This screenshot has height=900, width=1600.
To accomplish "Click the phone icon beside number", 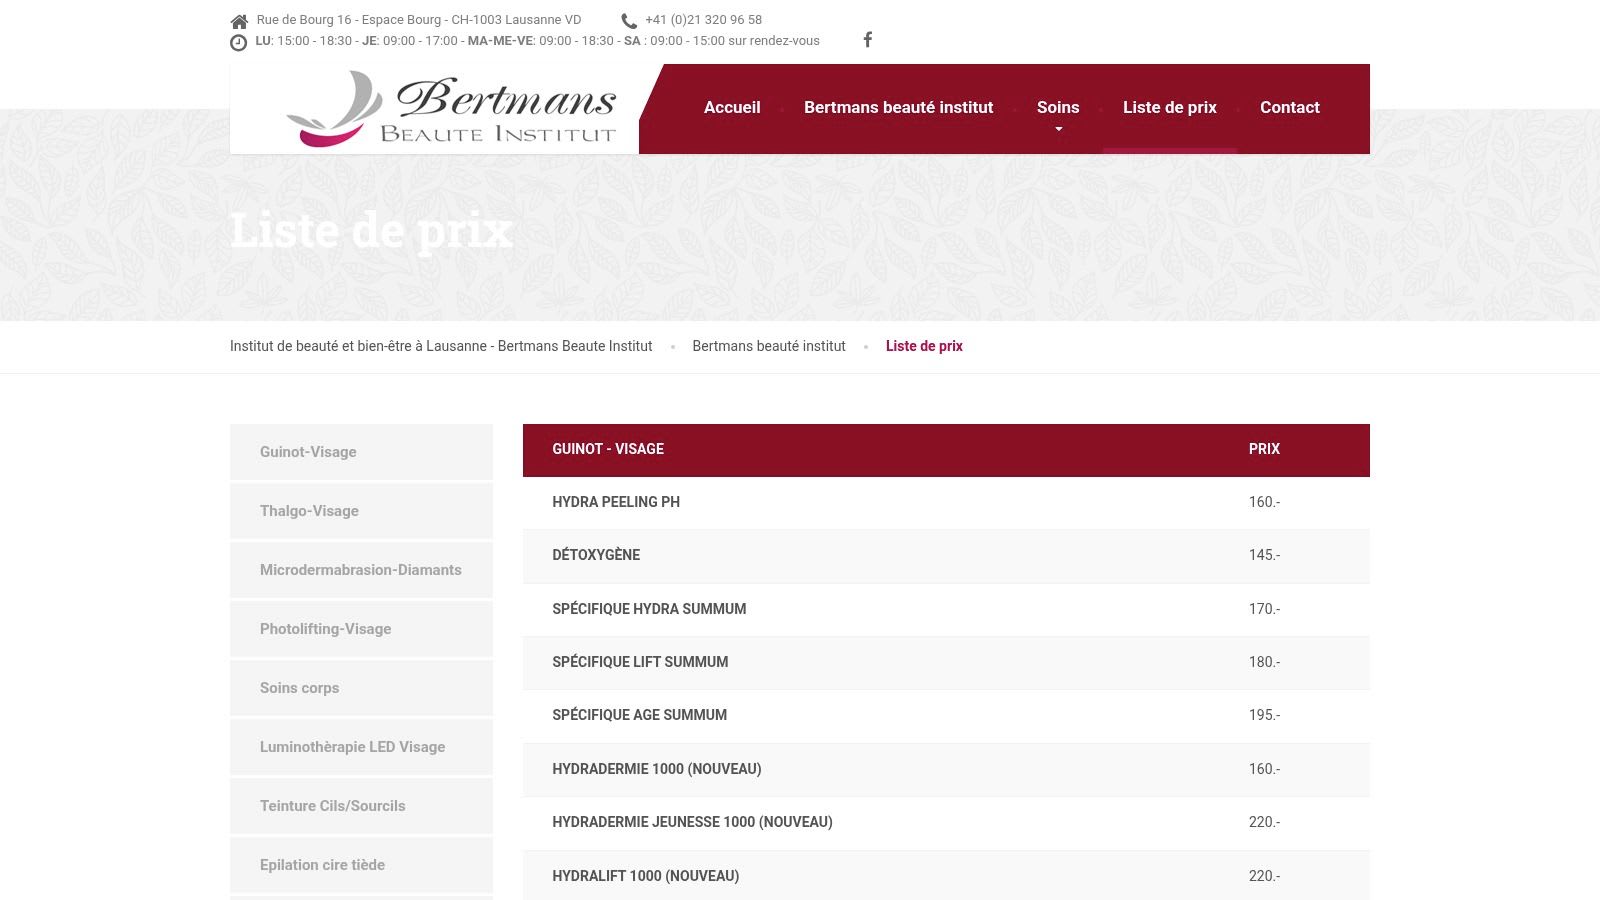I will pos(629,21).
